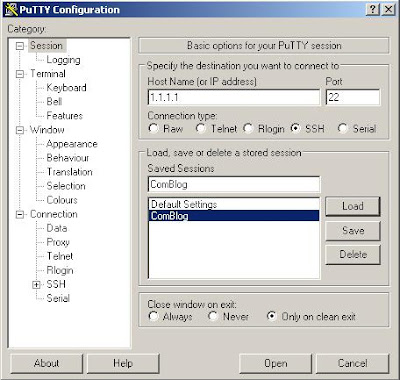Open the Behaviour category

[x=68, y=158]
